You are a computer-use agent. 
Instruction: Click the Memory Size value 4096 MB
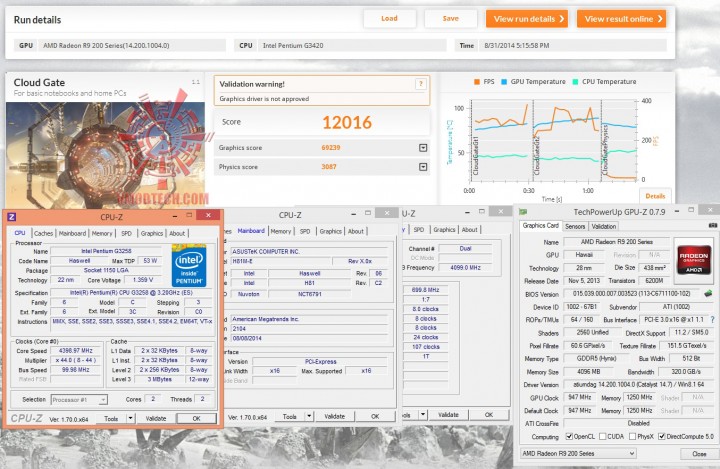(589, 372)
